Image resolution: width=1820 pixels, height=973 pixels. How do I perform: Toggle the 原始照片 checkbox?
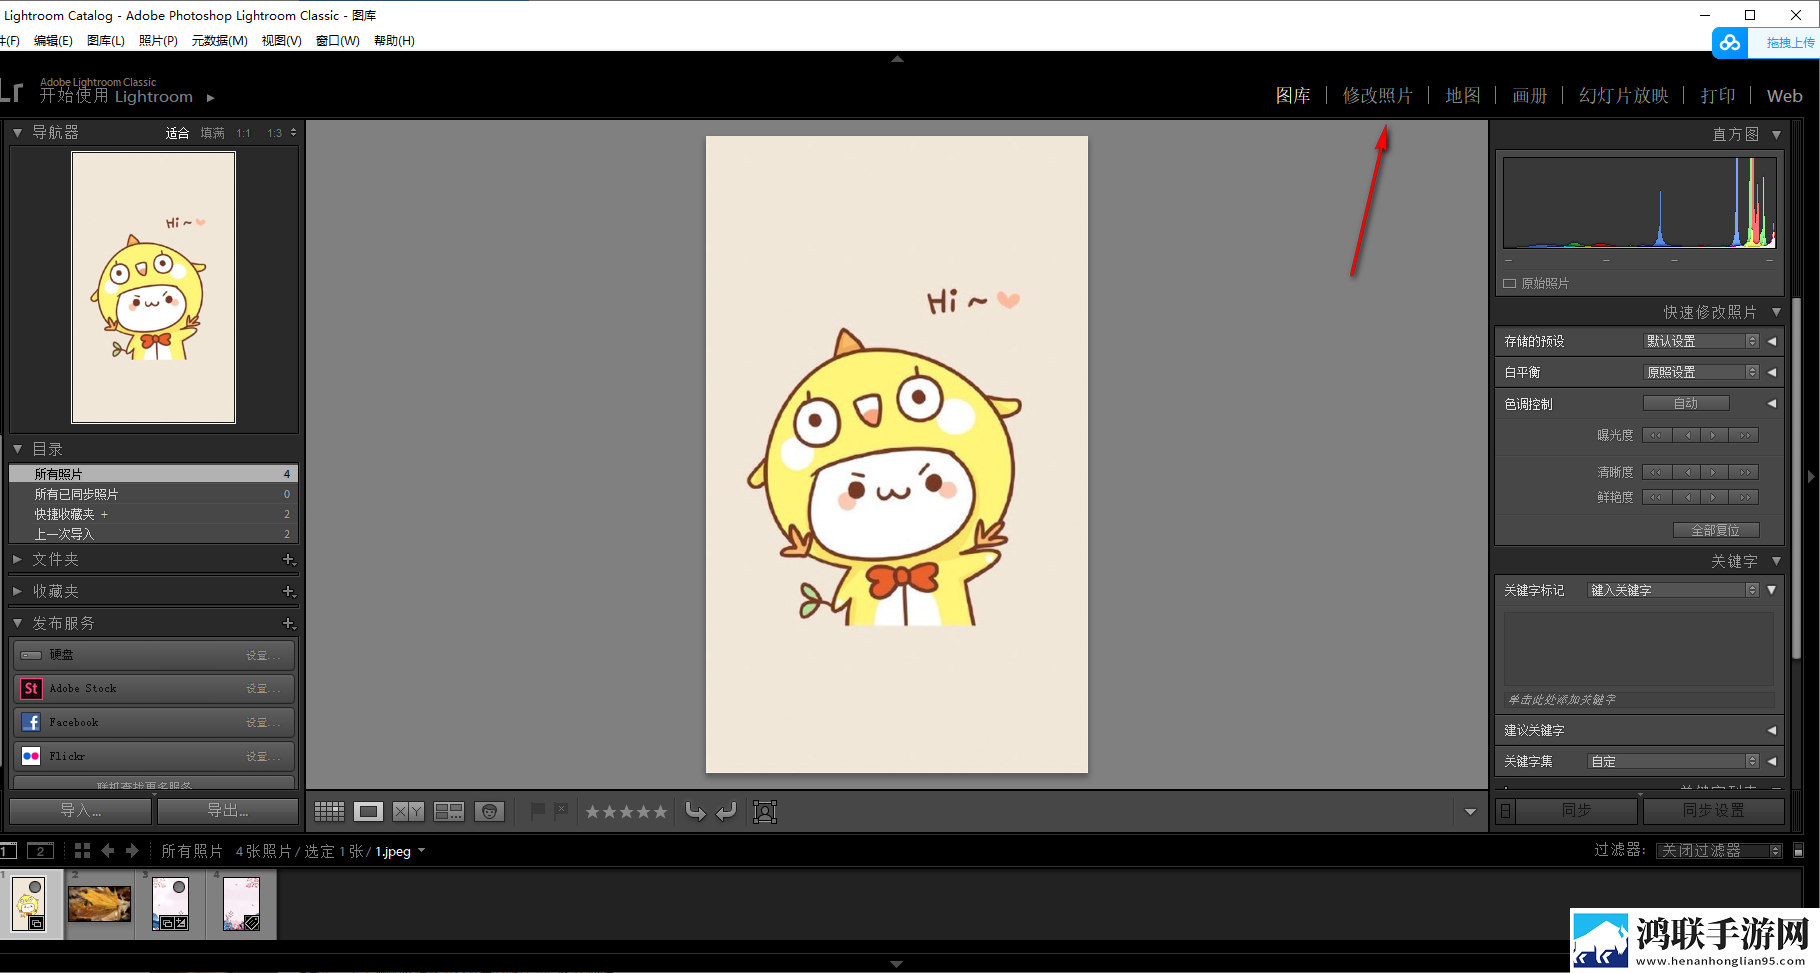[1510, 284]
